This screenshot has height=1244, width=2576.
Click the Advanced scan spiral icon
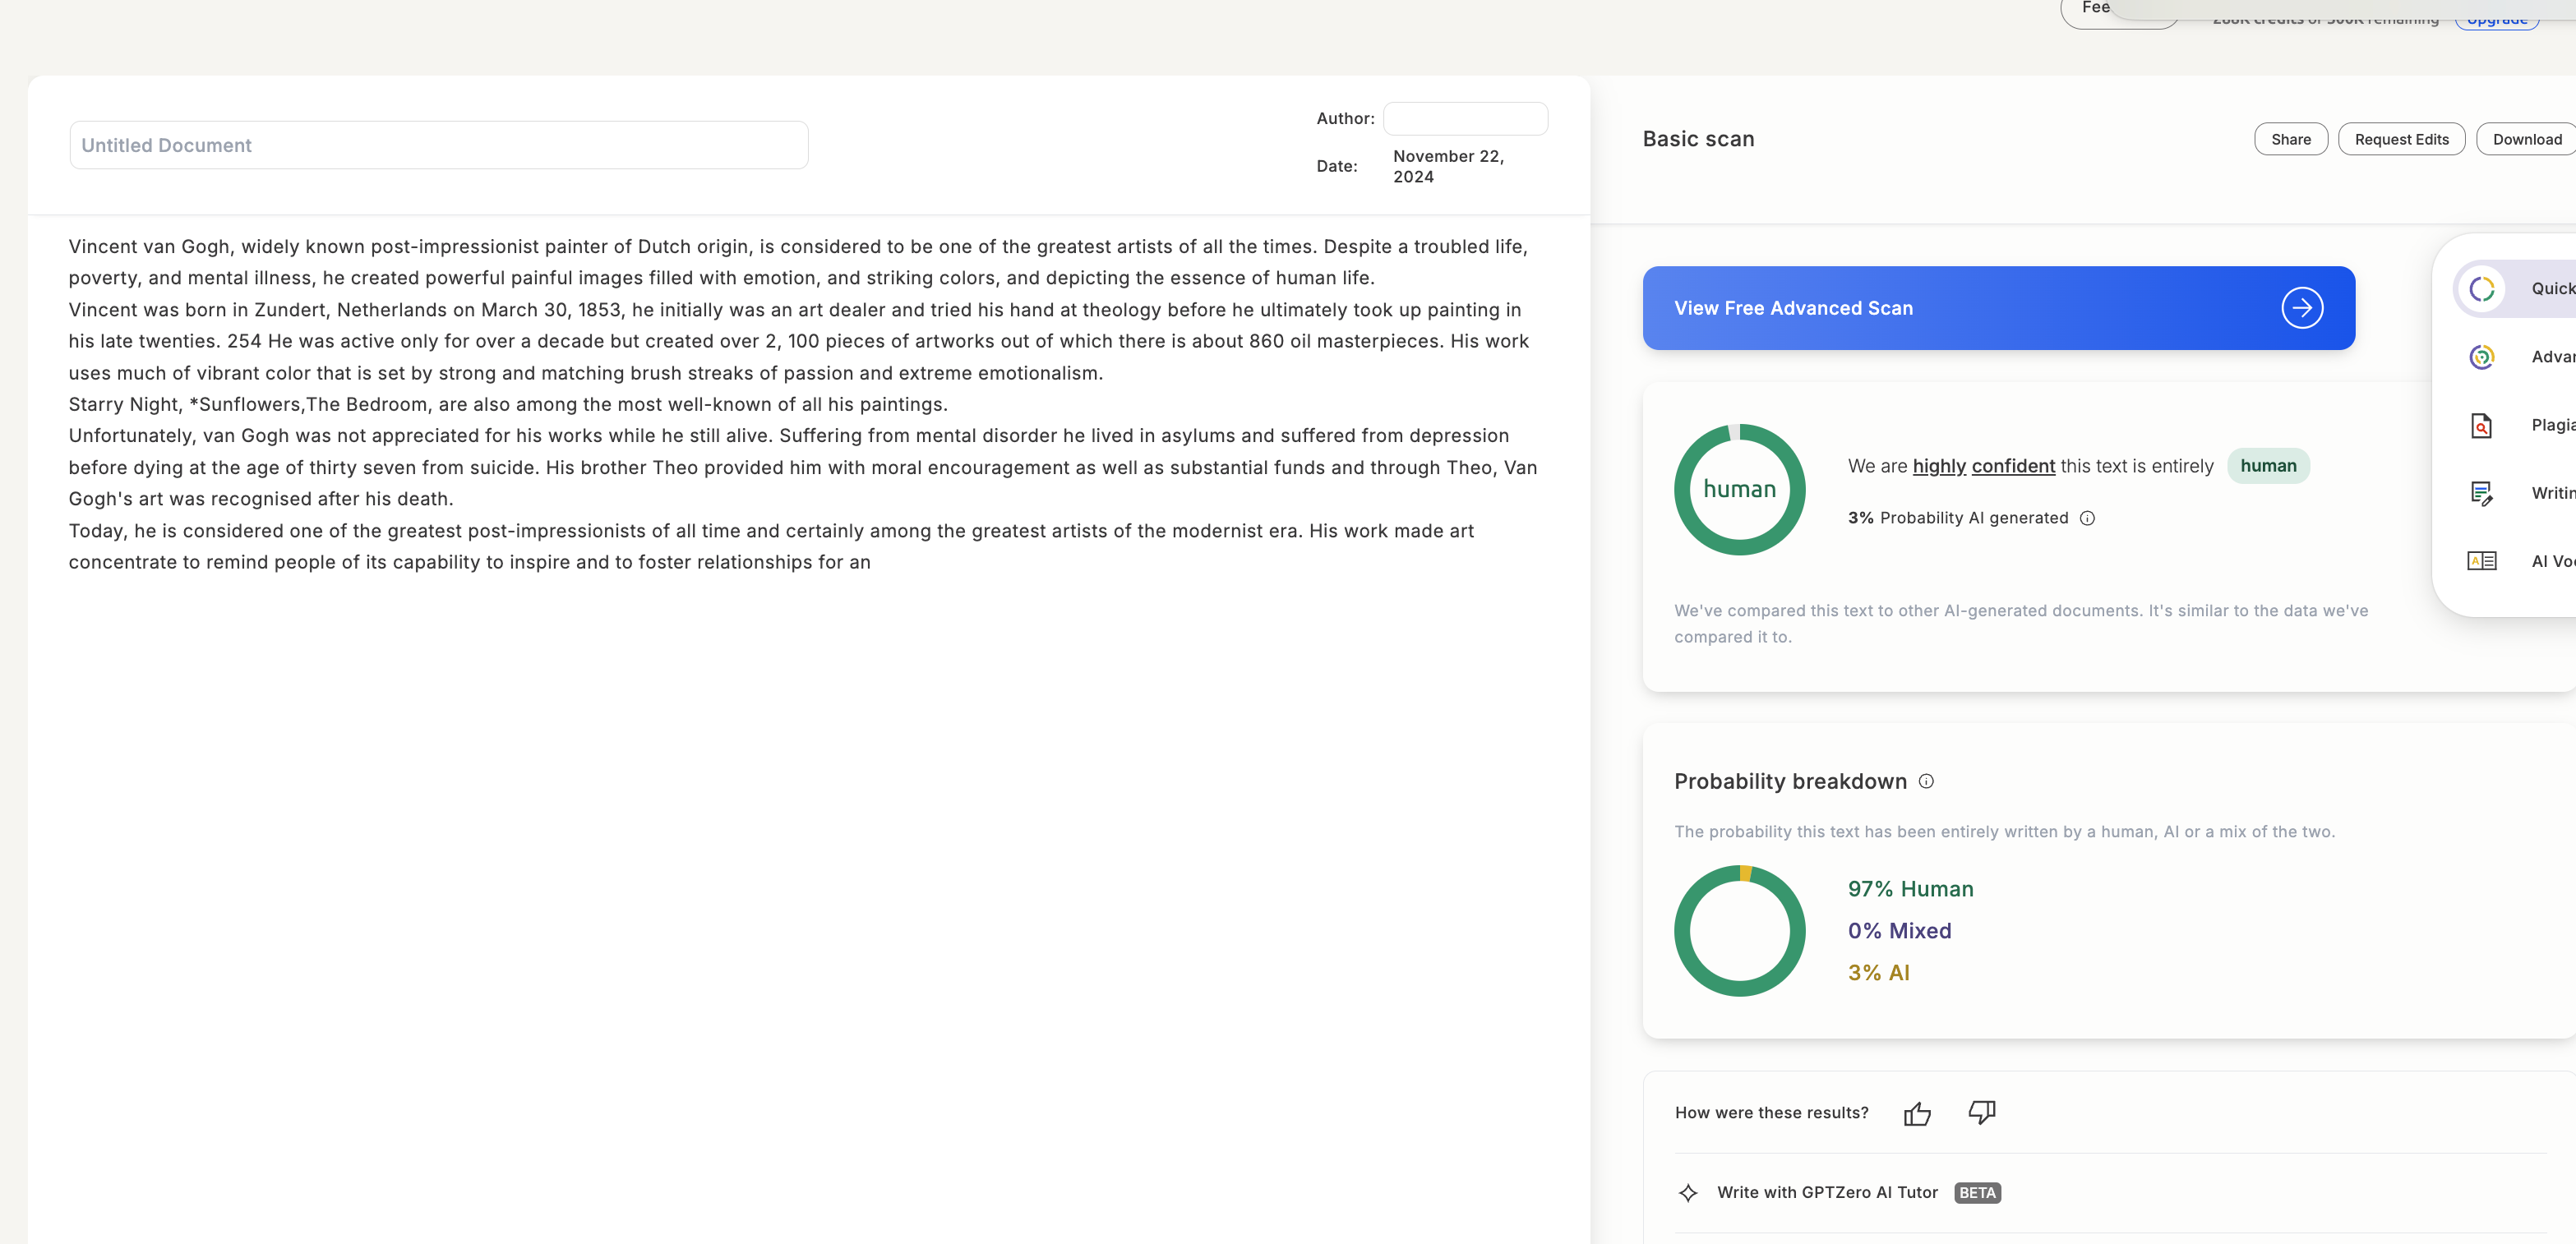[2481, 357]
